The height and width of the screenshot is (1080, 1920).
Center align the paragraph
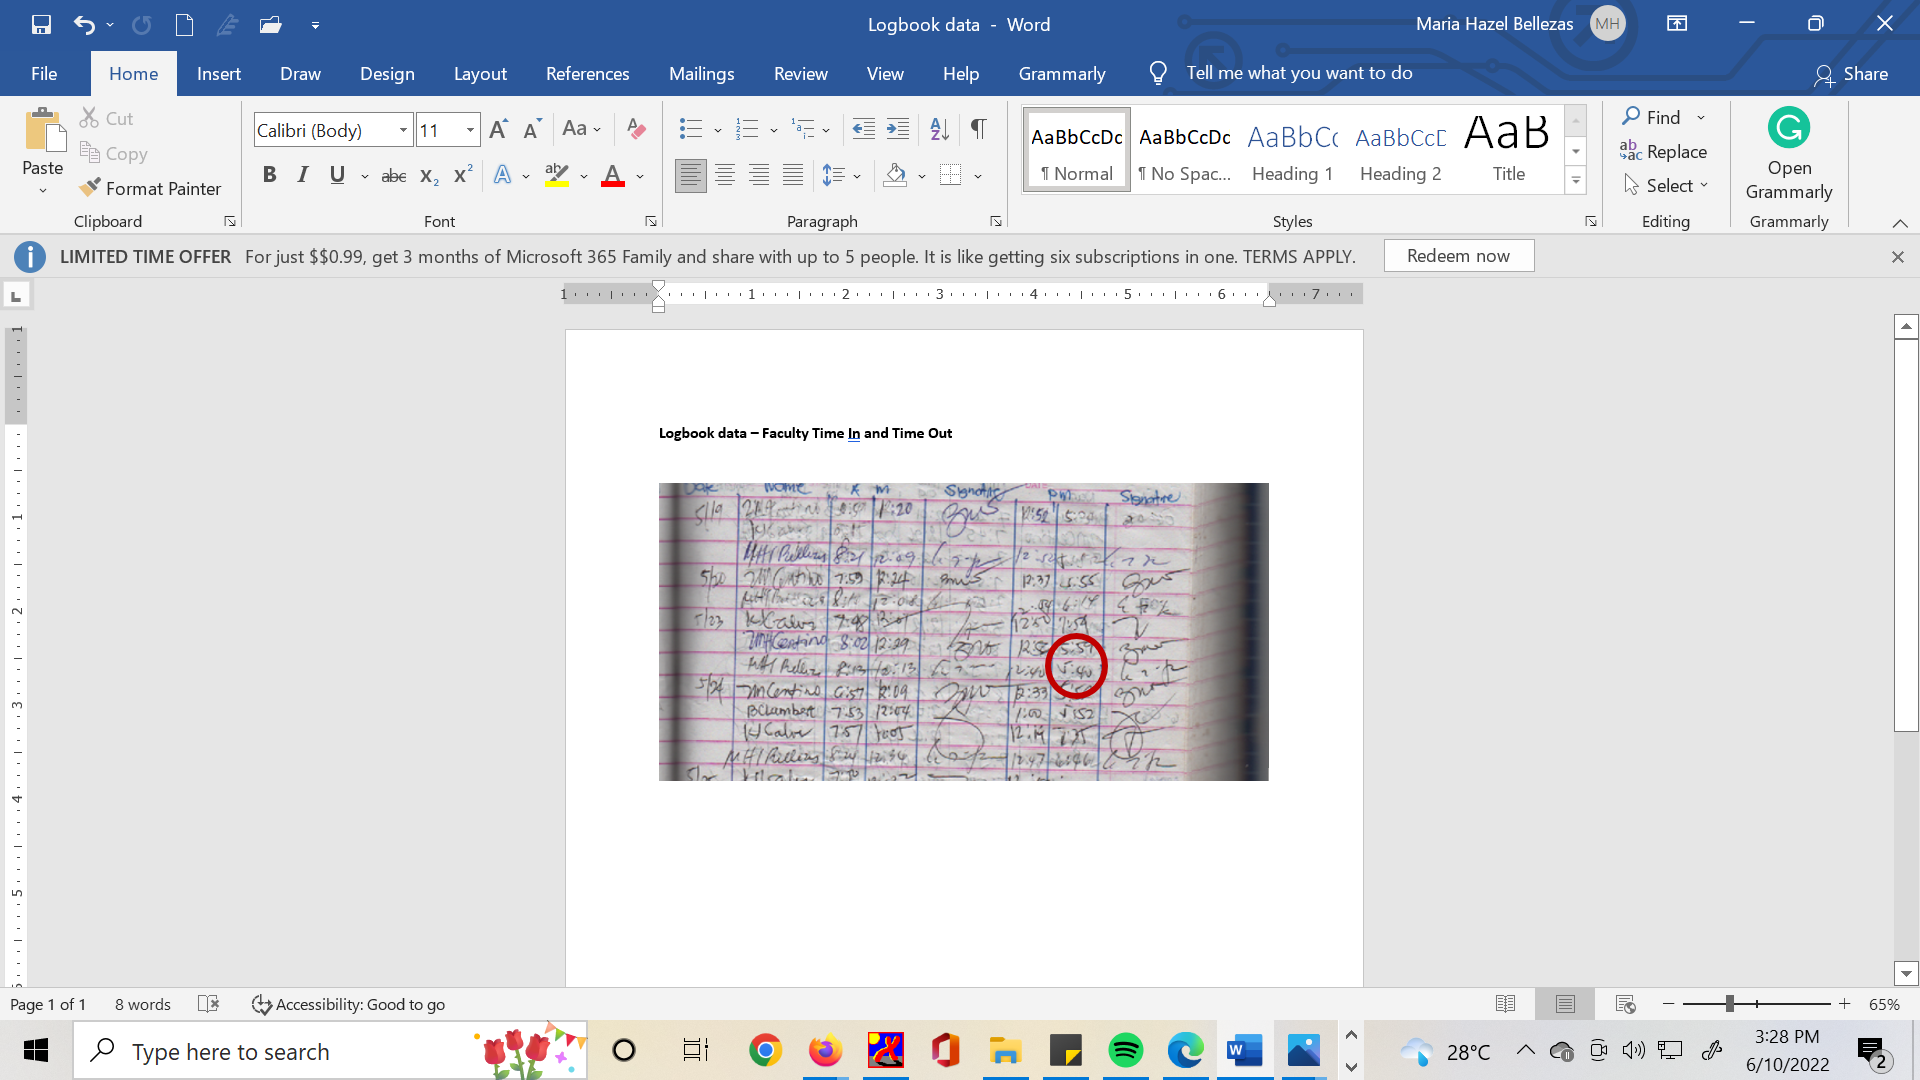click(x=725, y=176)
